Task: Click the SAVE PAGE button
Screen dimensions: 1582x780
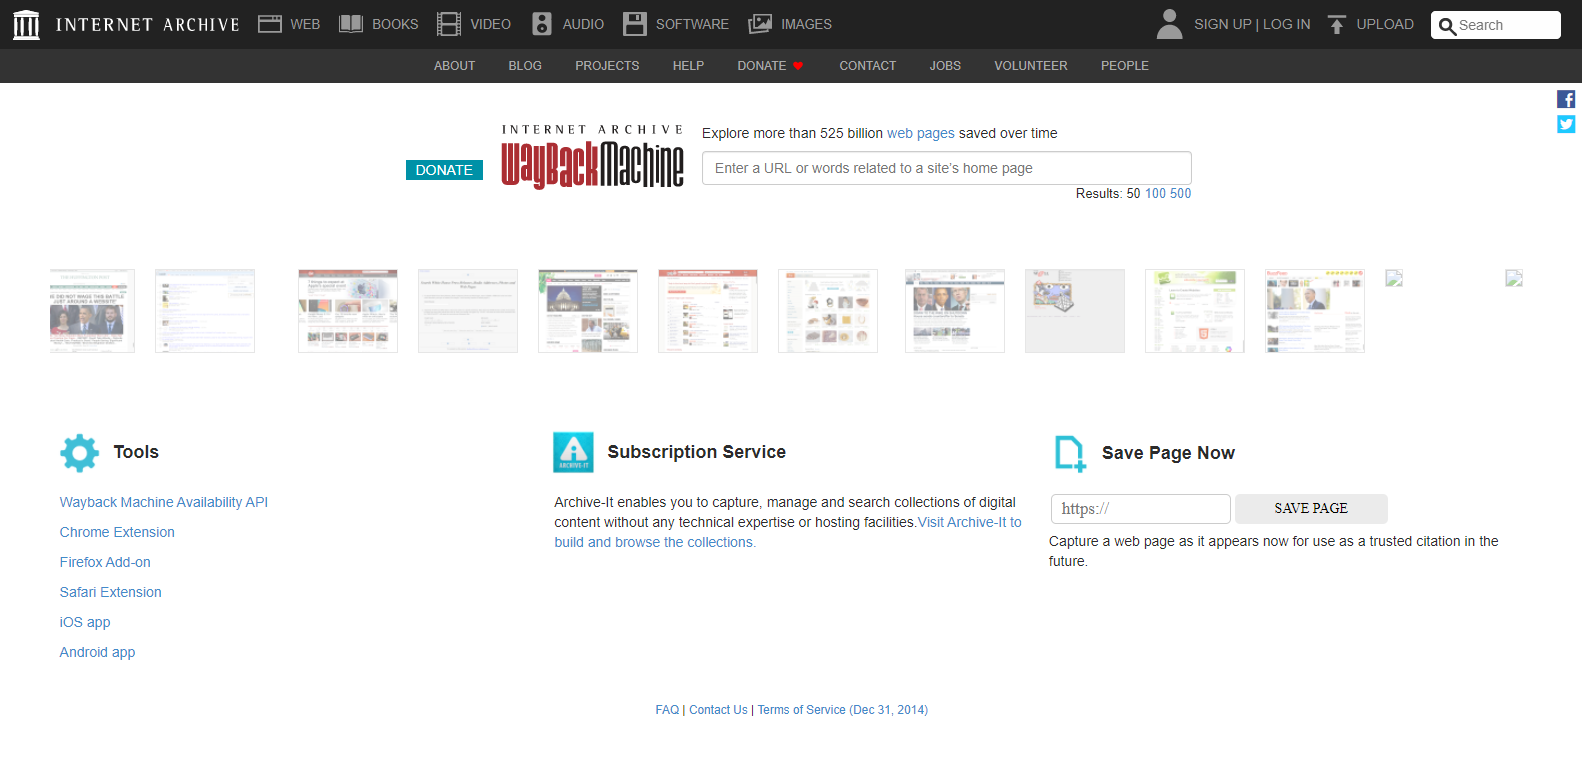Action: click(1311, 509)
